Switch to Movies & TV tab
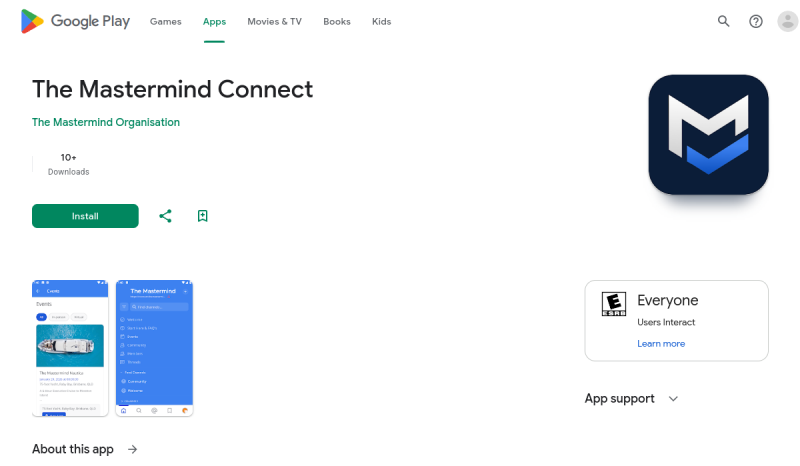Viewport: 800px width, 466px height. coord(274,21)
